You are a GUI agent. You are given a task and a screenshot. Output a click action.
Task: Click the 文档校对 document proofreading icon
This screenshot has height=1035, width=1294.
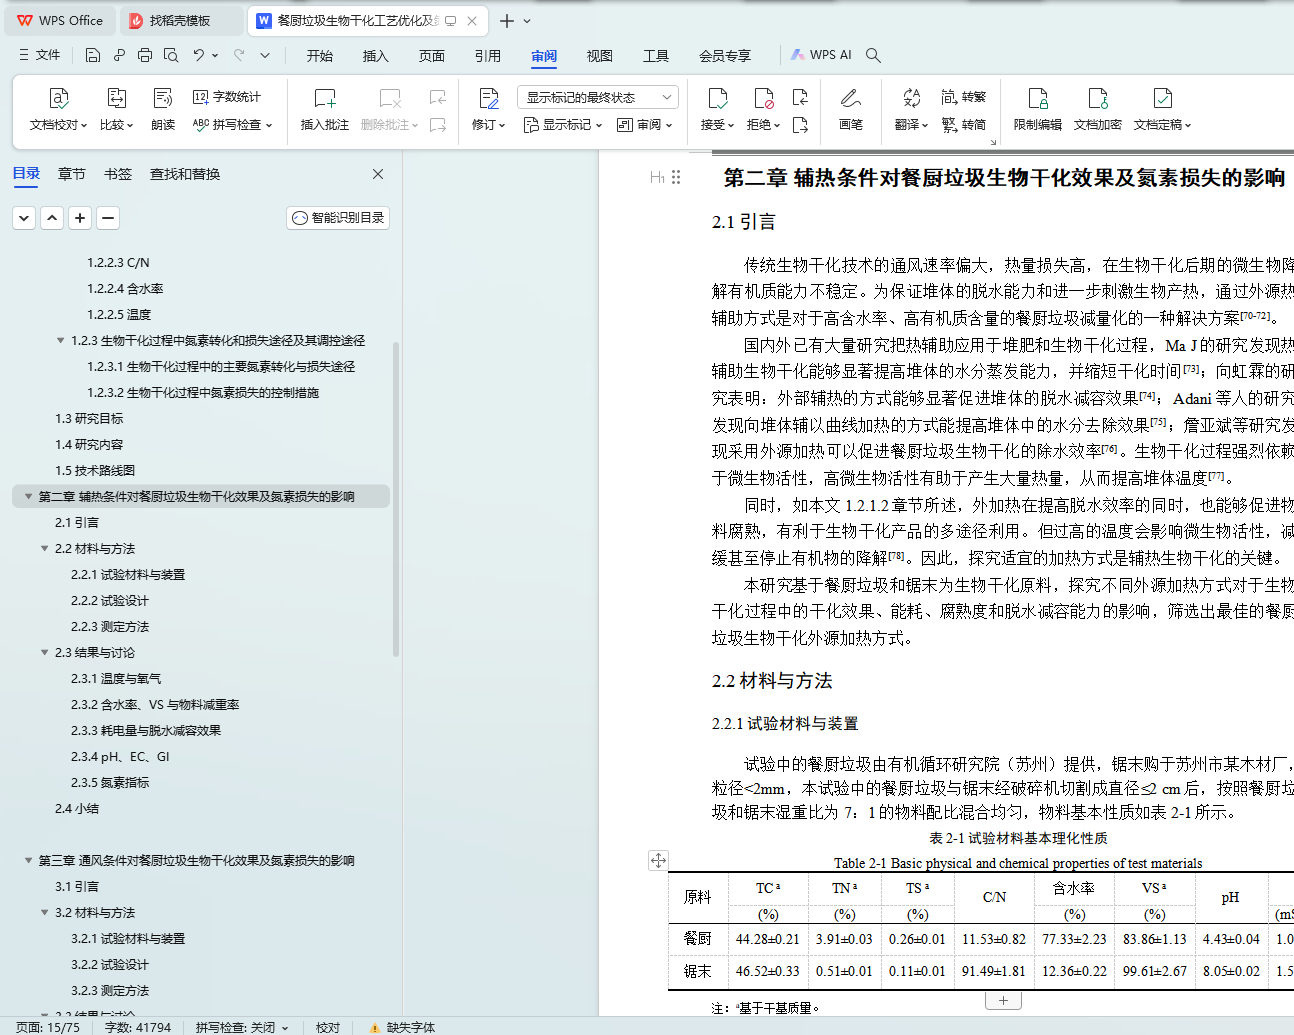click(58, 98)
